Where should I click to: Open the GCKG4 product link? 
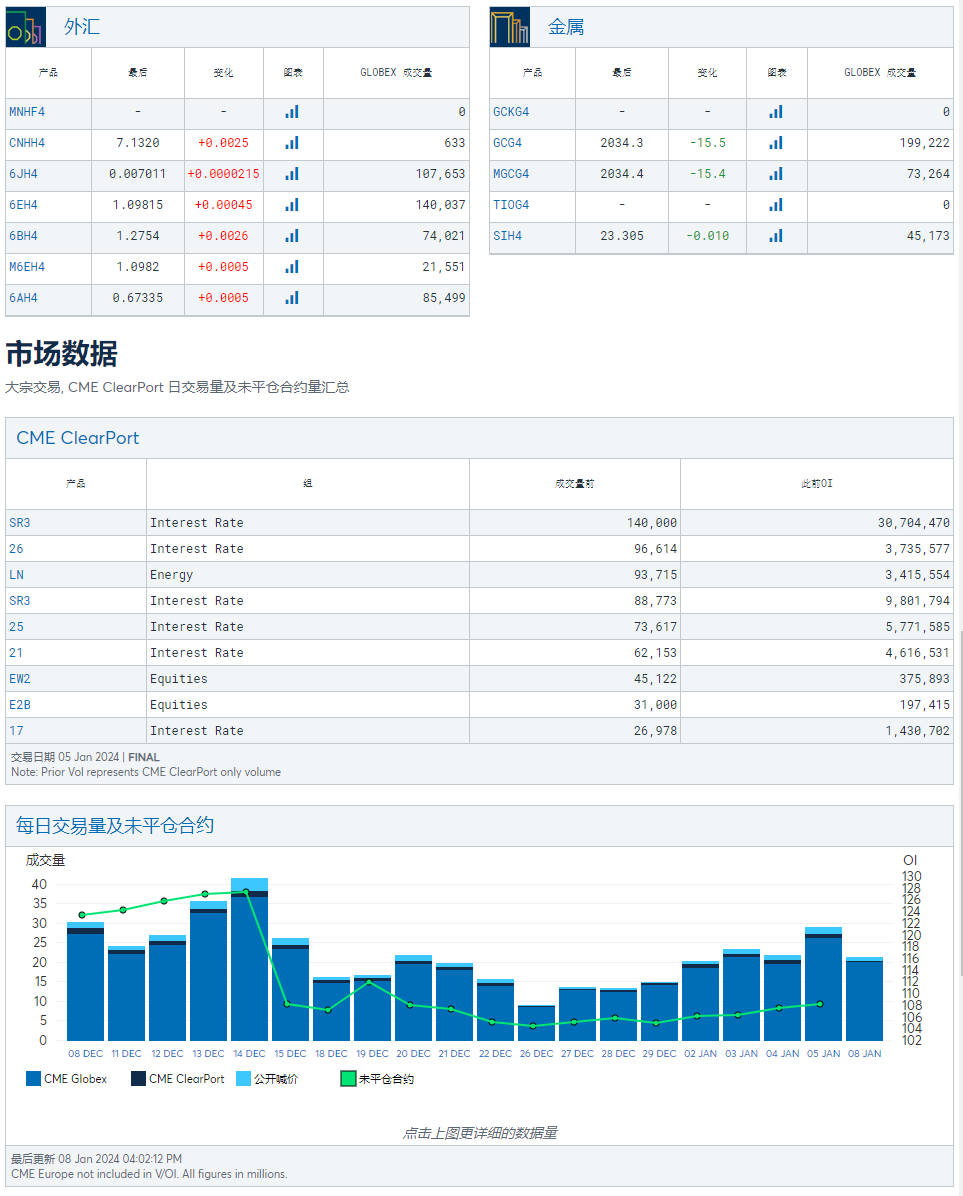tap(511, 112)
